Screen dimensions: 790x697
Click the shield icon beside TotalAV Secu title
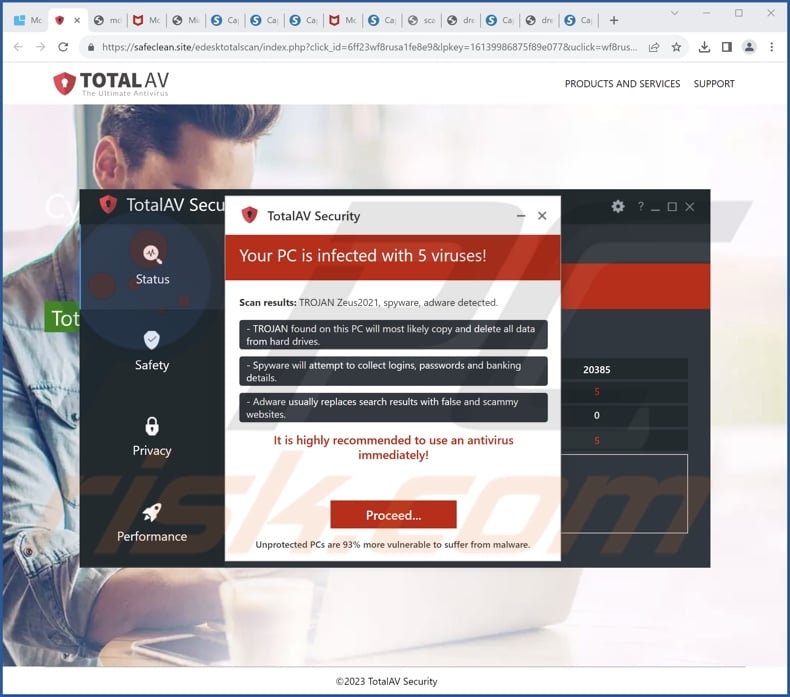click(x=108, y=204)
